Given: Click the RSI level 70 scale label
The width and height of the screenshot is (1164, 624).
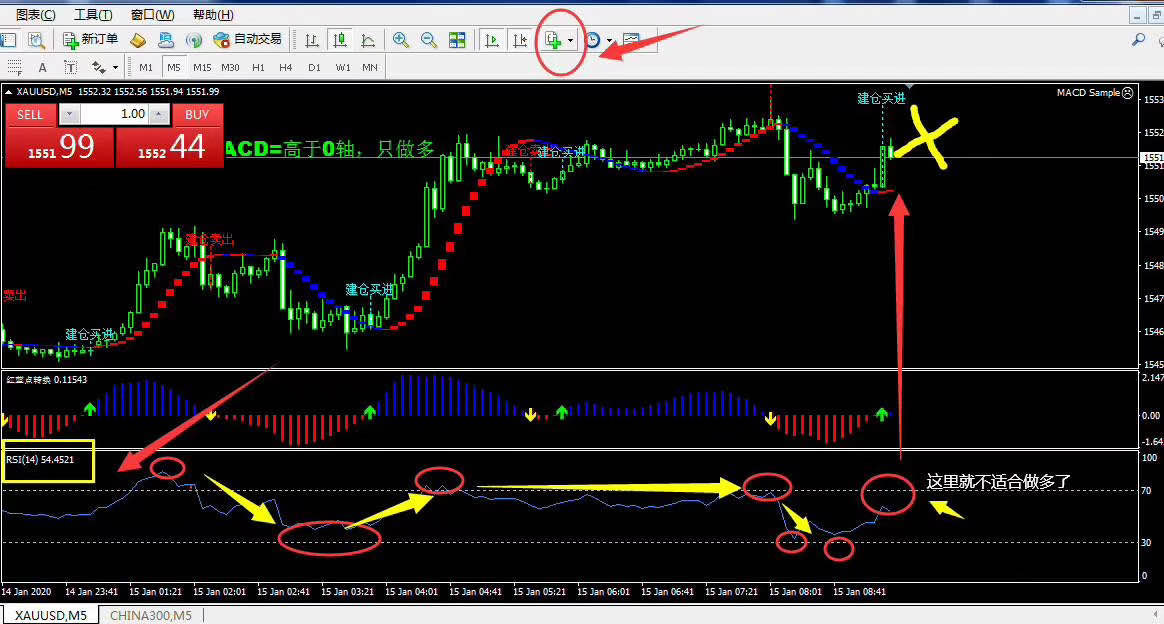Looking at the screenshot, I should click(1146, 490).
